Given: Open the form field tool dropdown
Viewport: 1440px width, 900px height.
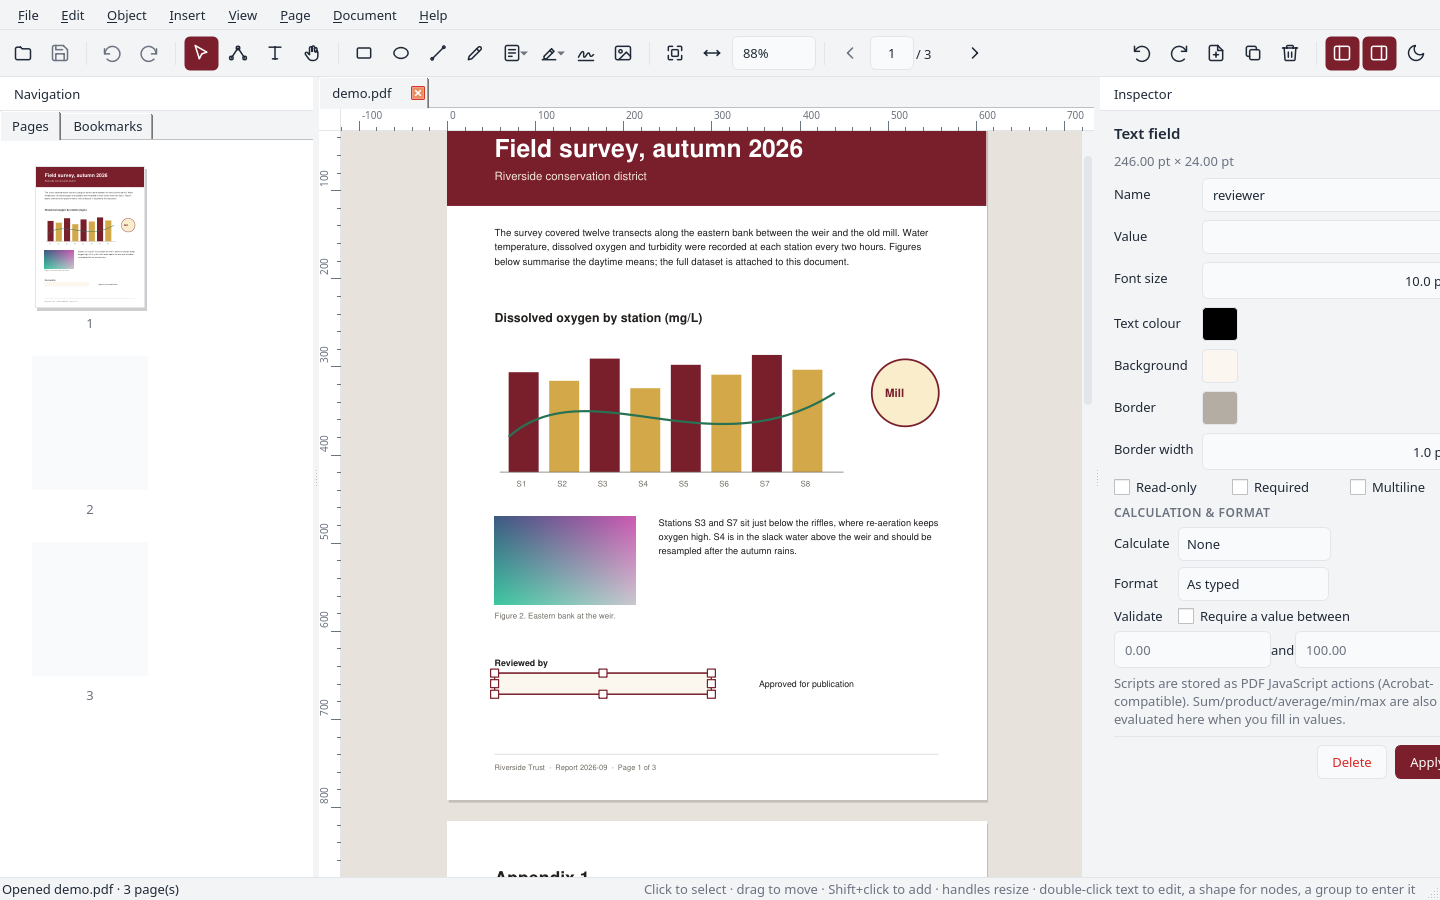Looking at the screenshot, I should 515,53.
